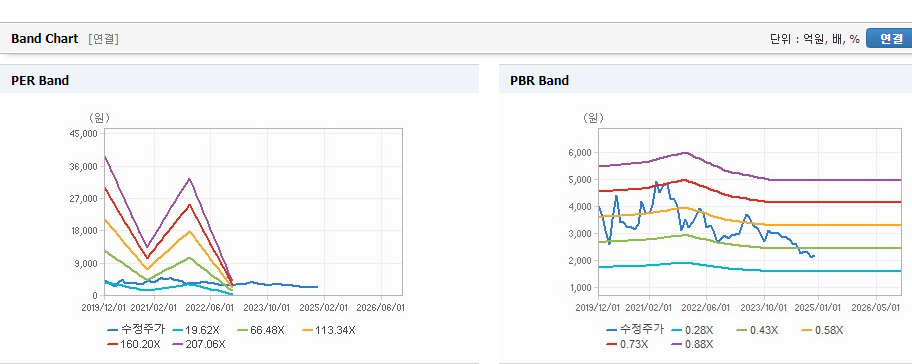Click the 6,000 y-axis label in PBR chart

pos(581,153)
